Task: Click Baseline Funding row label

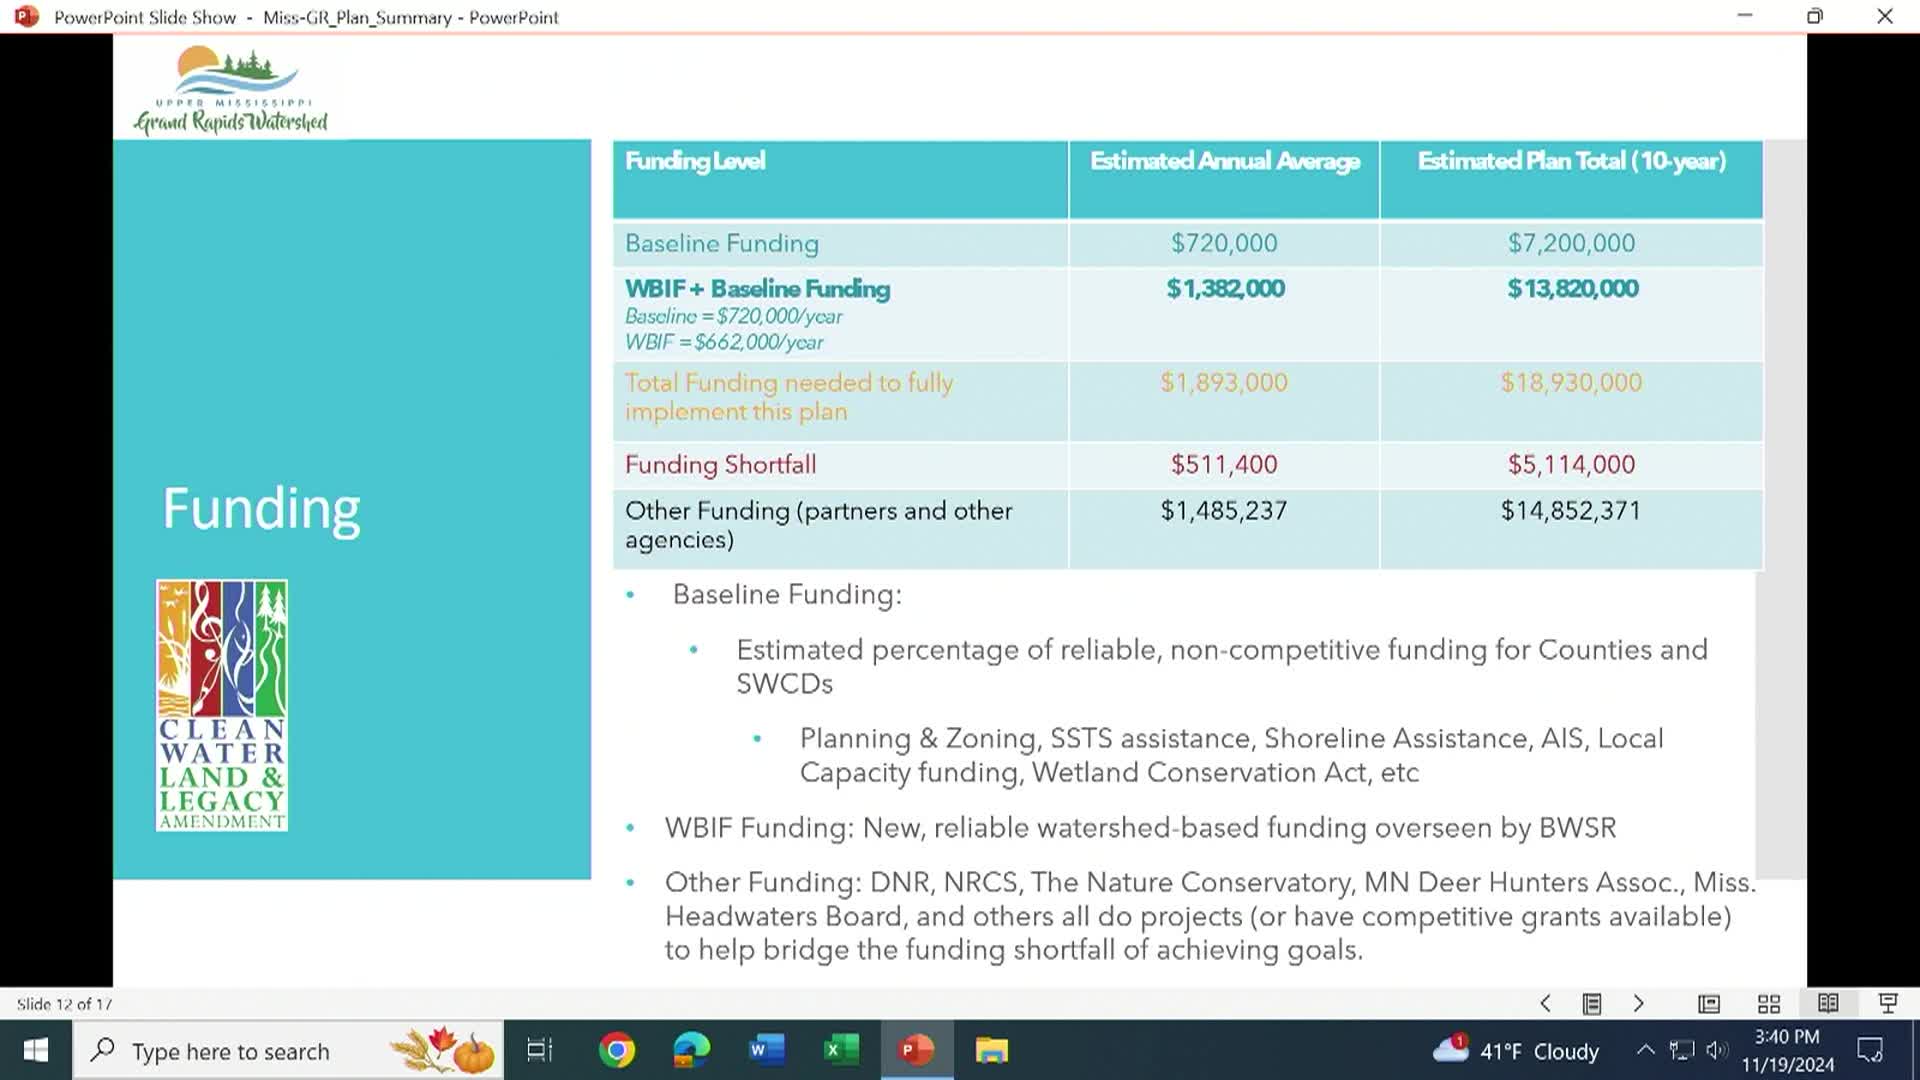Action: pos(722,243)
